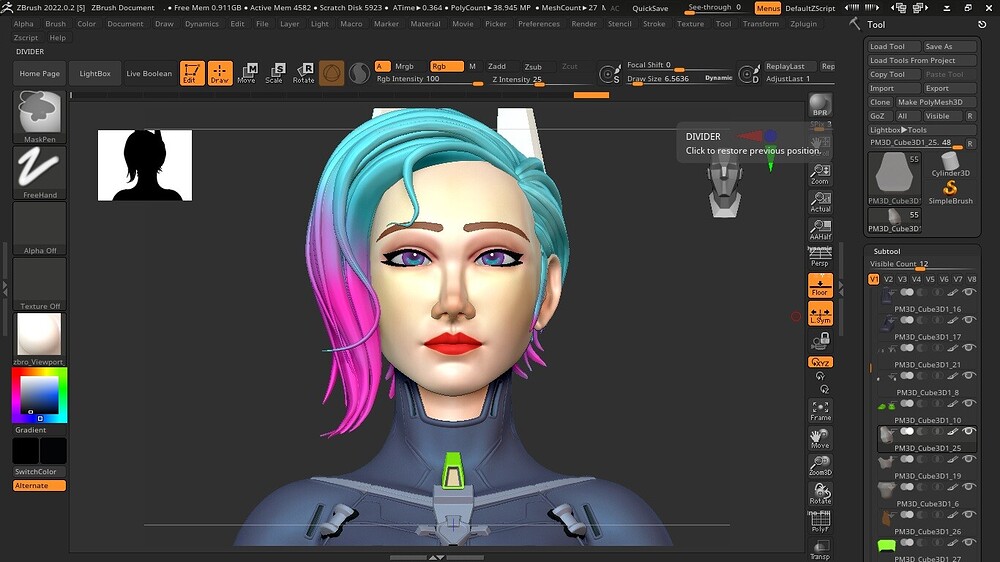Select the V2 subtool visibility set

tap(888, 279)
